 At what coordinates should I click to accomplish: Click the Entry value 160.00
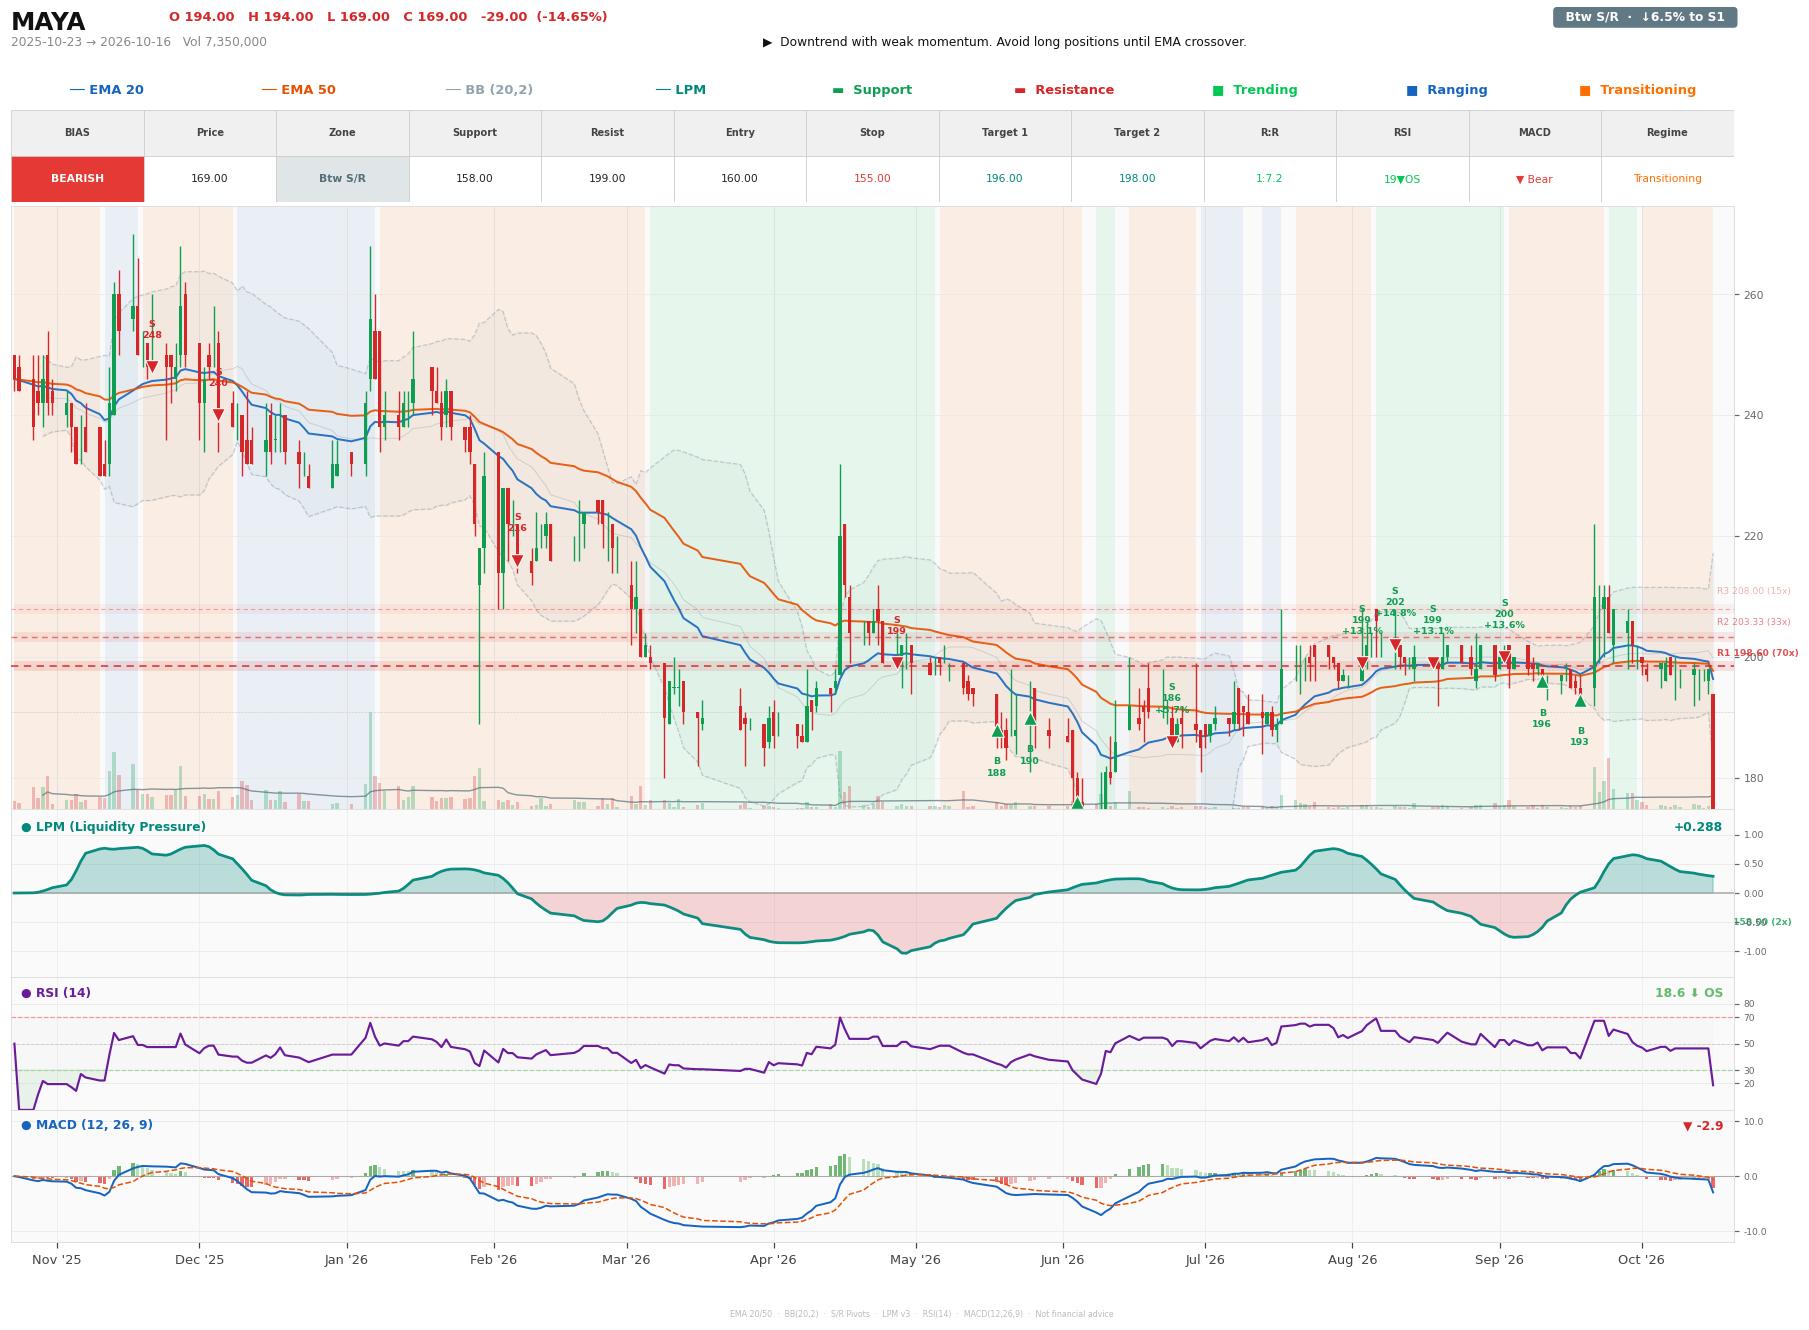click(x=740, y=179)
